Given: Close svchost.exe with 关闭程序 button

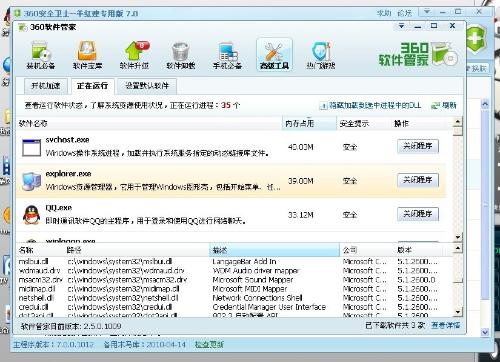Looking at the screenshot, I should [418, 146].
